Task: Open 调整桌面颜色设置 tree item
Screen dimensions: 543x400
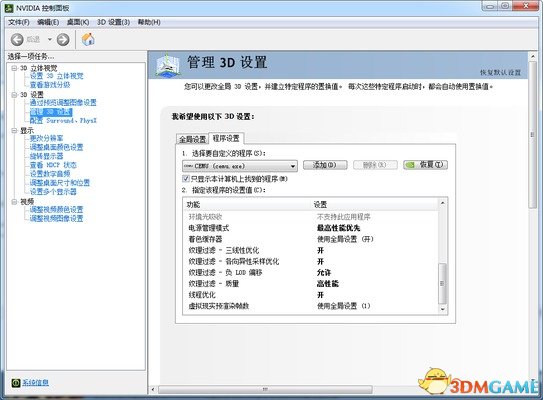Action: pyautogui.click(x=56, y=147)
